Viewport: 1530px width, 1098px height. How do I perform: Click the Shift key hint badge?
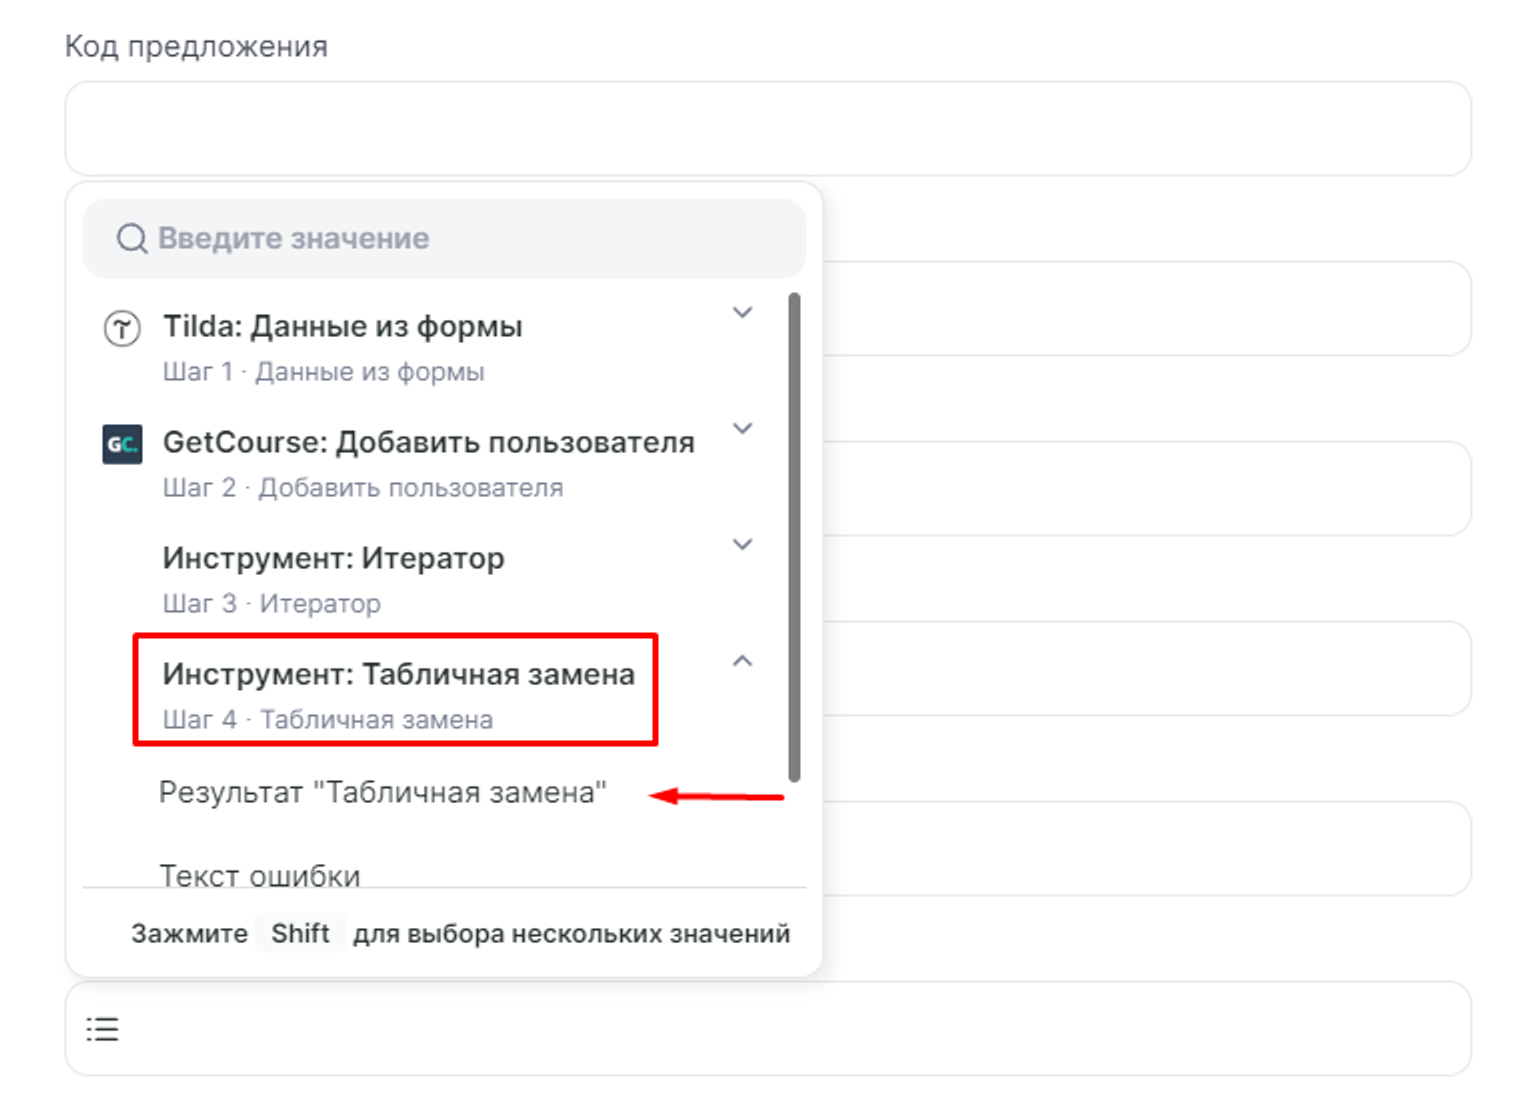300,933
